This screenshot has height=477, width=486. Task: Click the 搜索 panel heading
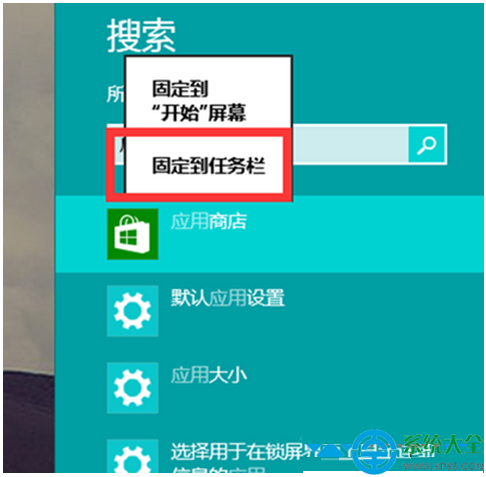coord(141,35)
